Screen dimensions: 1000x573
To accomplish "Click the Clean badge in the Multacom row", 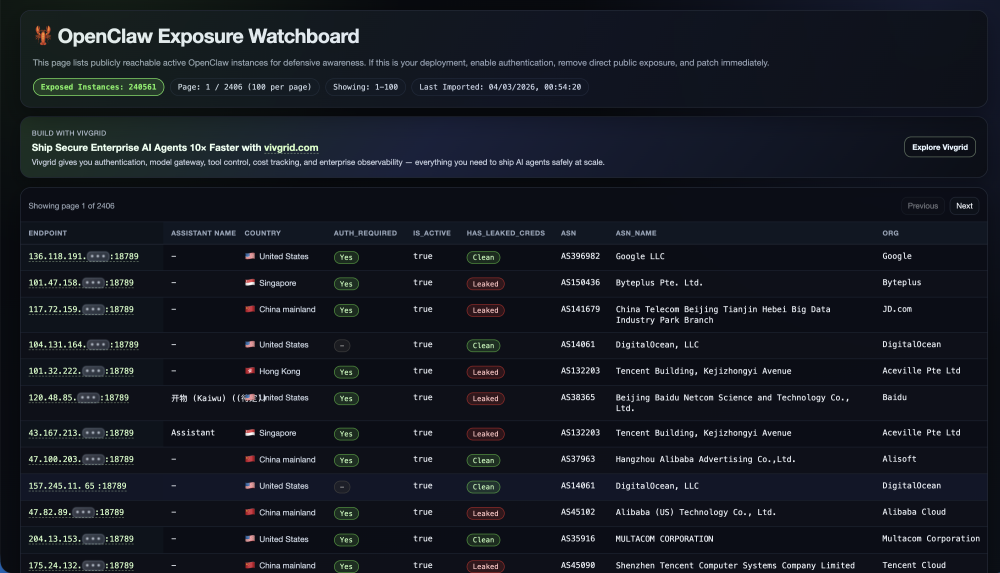I will [483, 540].
